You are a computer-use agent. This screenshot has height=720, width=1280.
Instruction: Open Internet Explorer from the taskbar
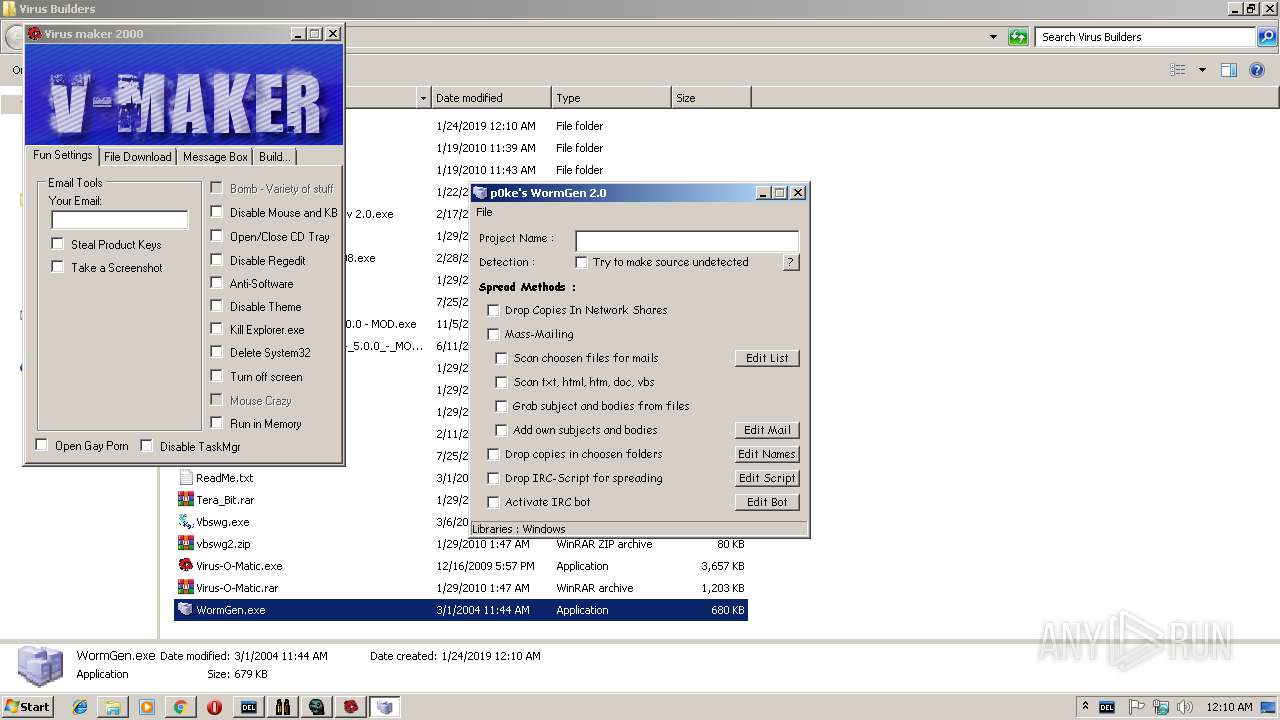pos(80,707)
